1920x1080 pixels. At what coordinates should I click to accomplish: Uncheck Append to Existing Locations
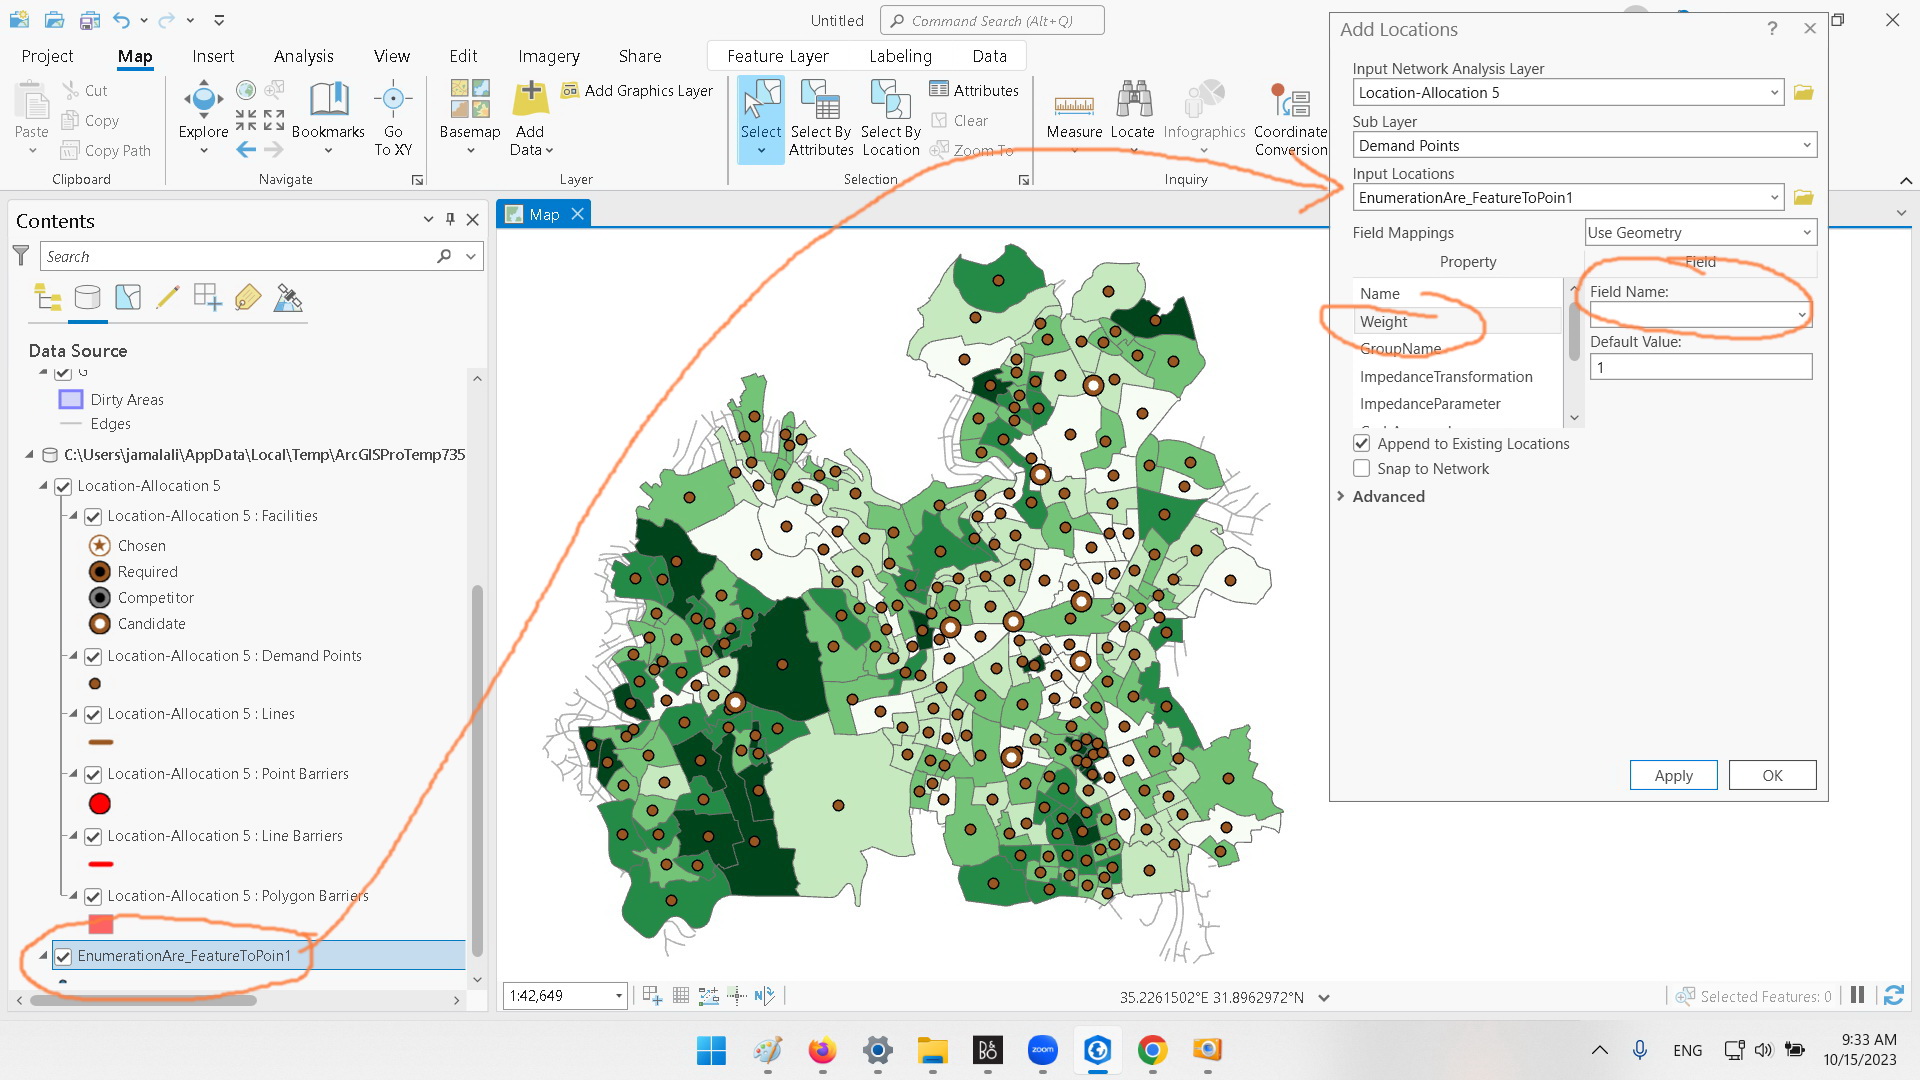click(x=1361, y=443)
